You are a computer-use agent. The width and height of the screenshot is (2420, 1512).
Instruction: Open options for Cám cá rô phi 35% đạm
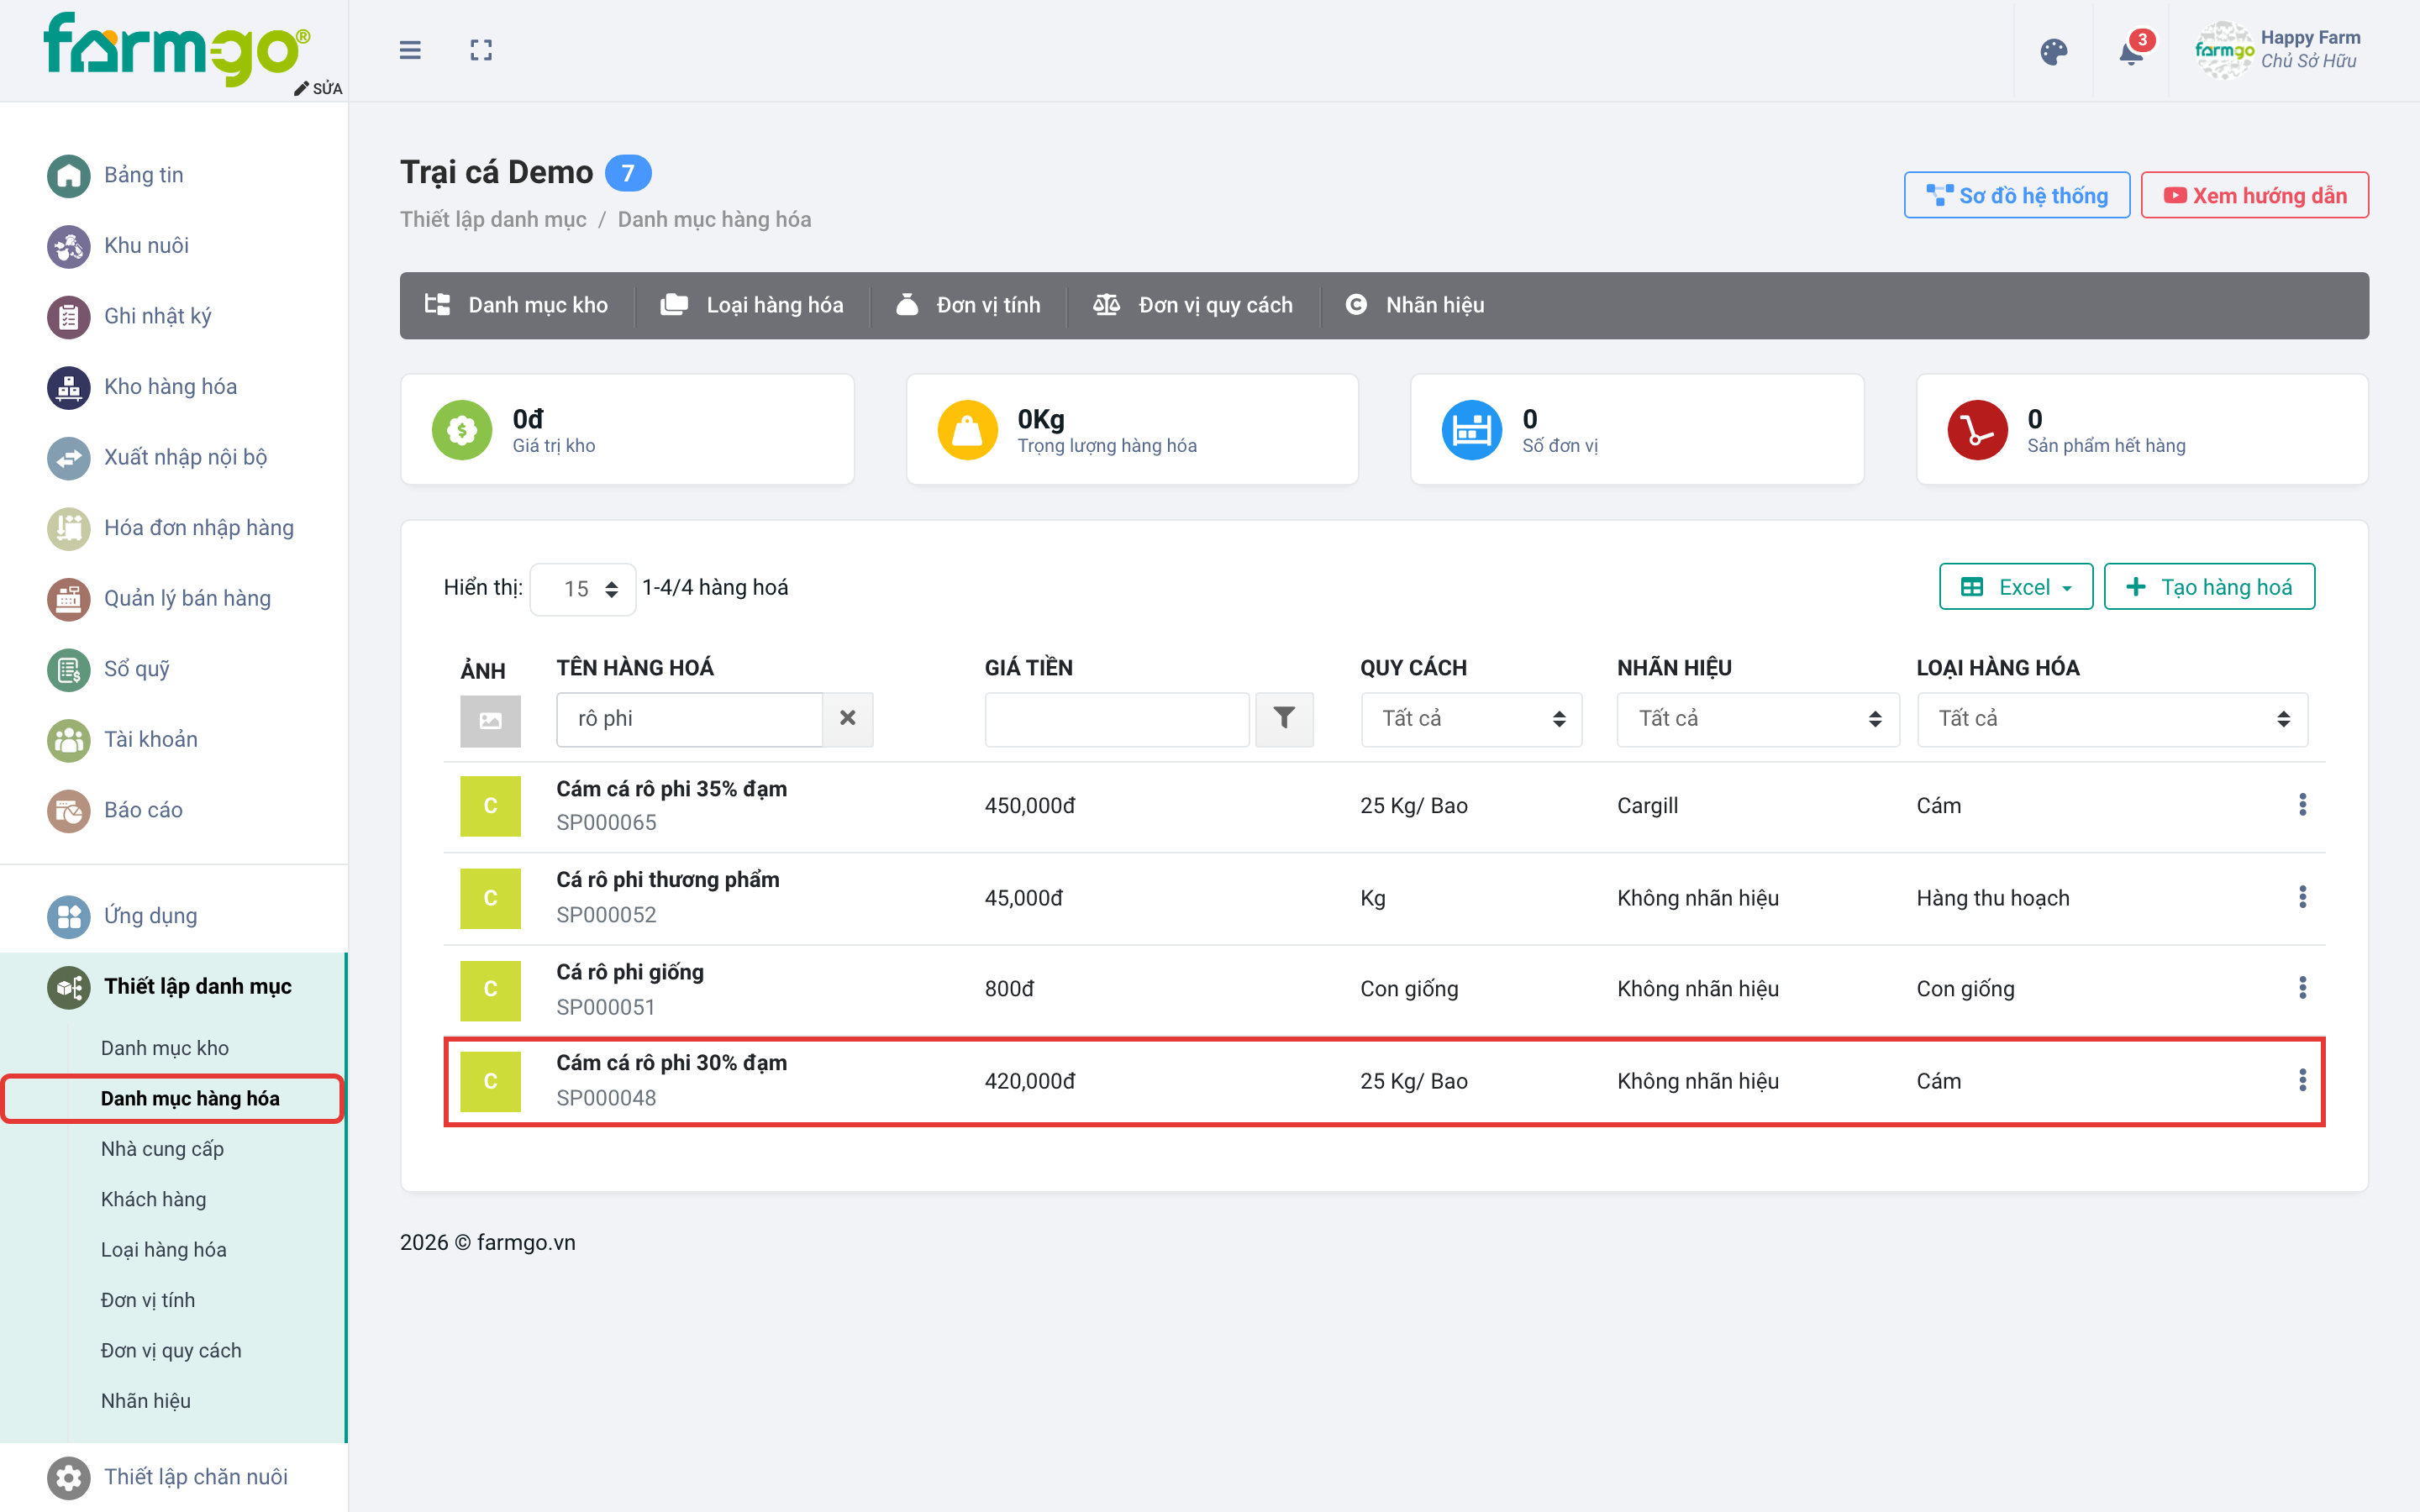(2302, 805)
